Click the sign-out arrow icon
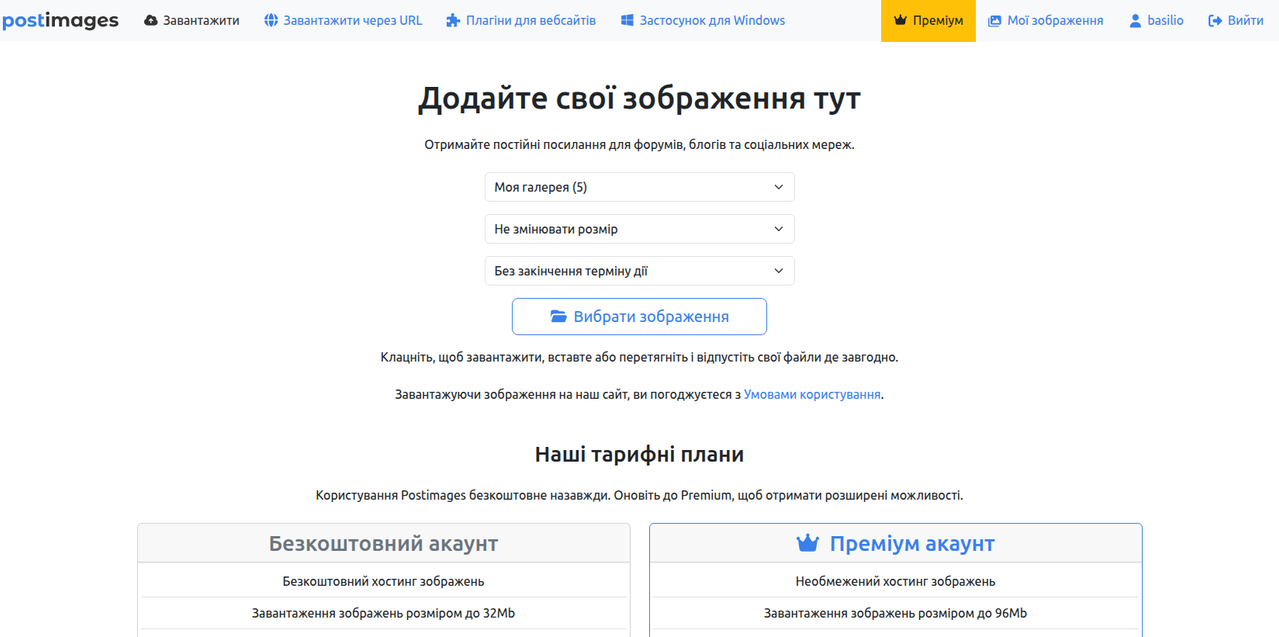This screenshot has width=1279, height=637. click(1215, 20)
